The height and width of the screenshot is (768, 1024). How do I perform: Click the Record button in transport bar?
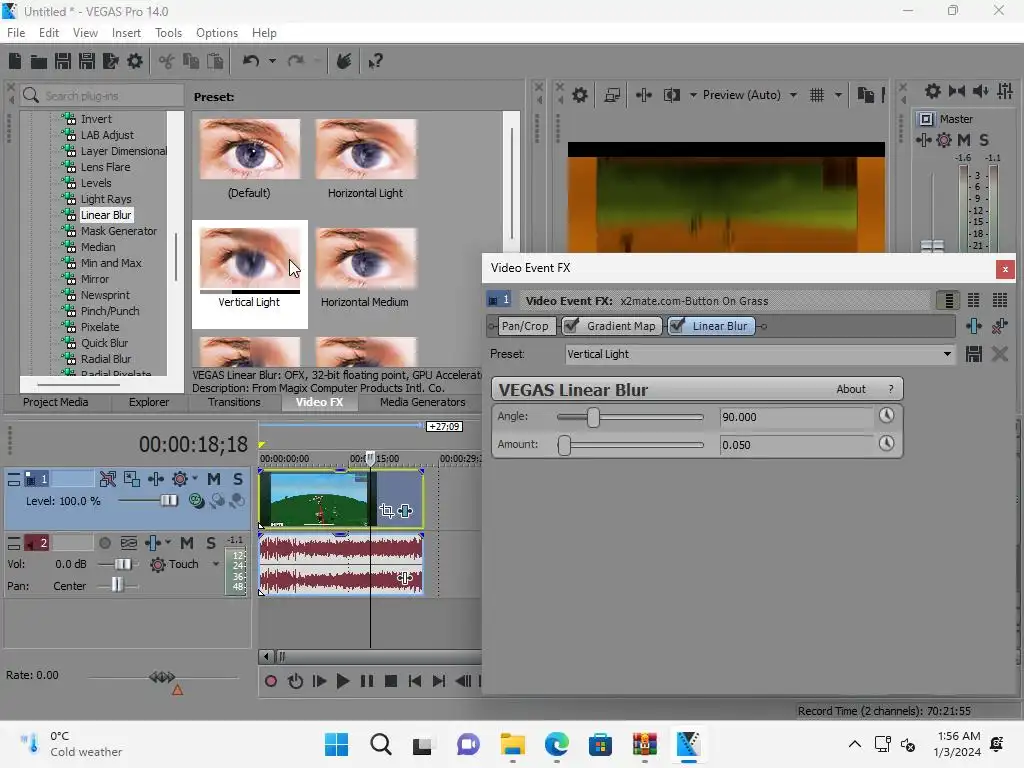tap(270, 681)
